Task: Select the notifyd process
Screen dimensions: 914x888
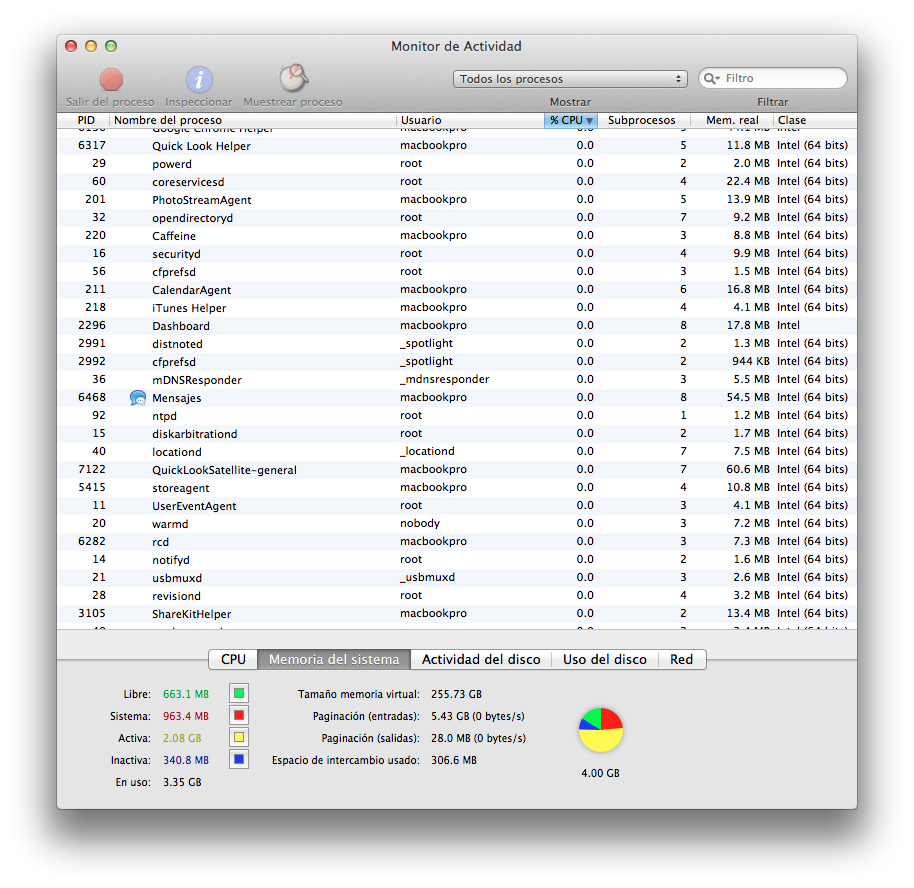Action: (x=457, y=560)
